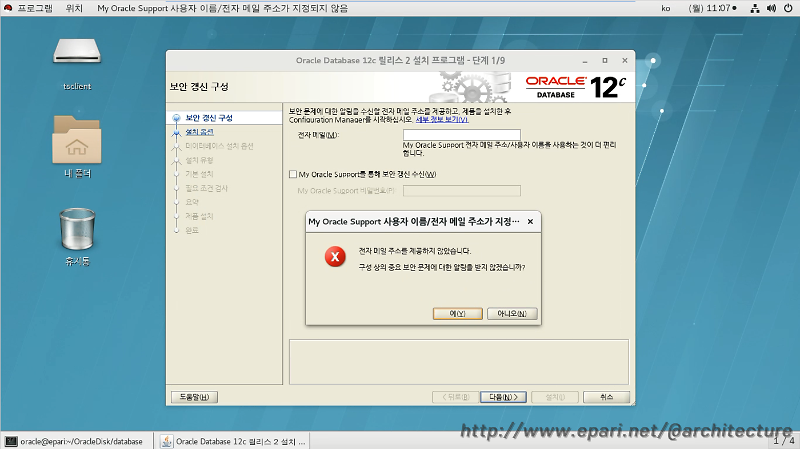
Task: Click the volume speaker icon
Action: (x=771, y=8)
